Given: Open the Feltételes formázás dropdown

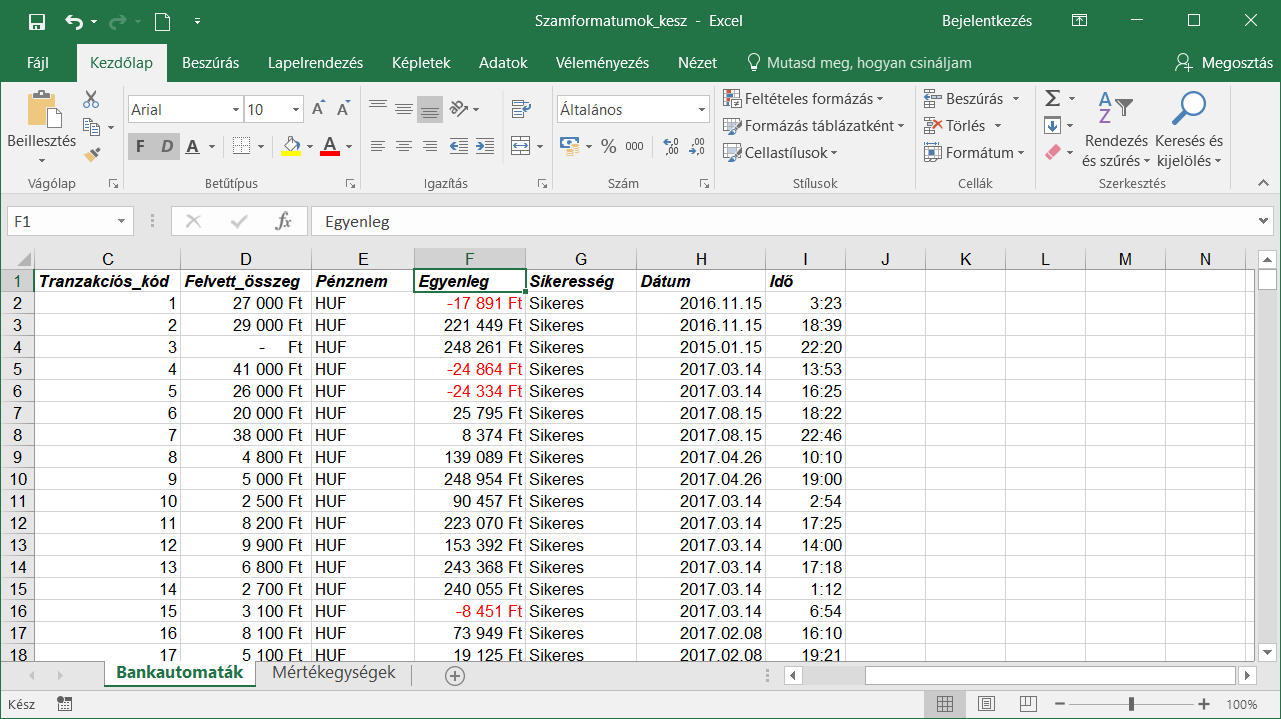Looking at the screenshot, I should [804, 99].
